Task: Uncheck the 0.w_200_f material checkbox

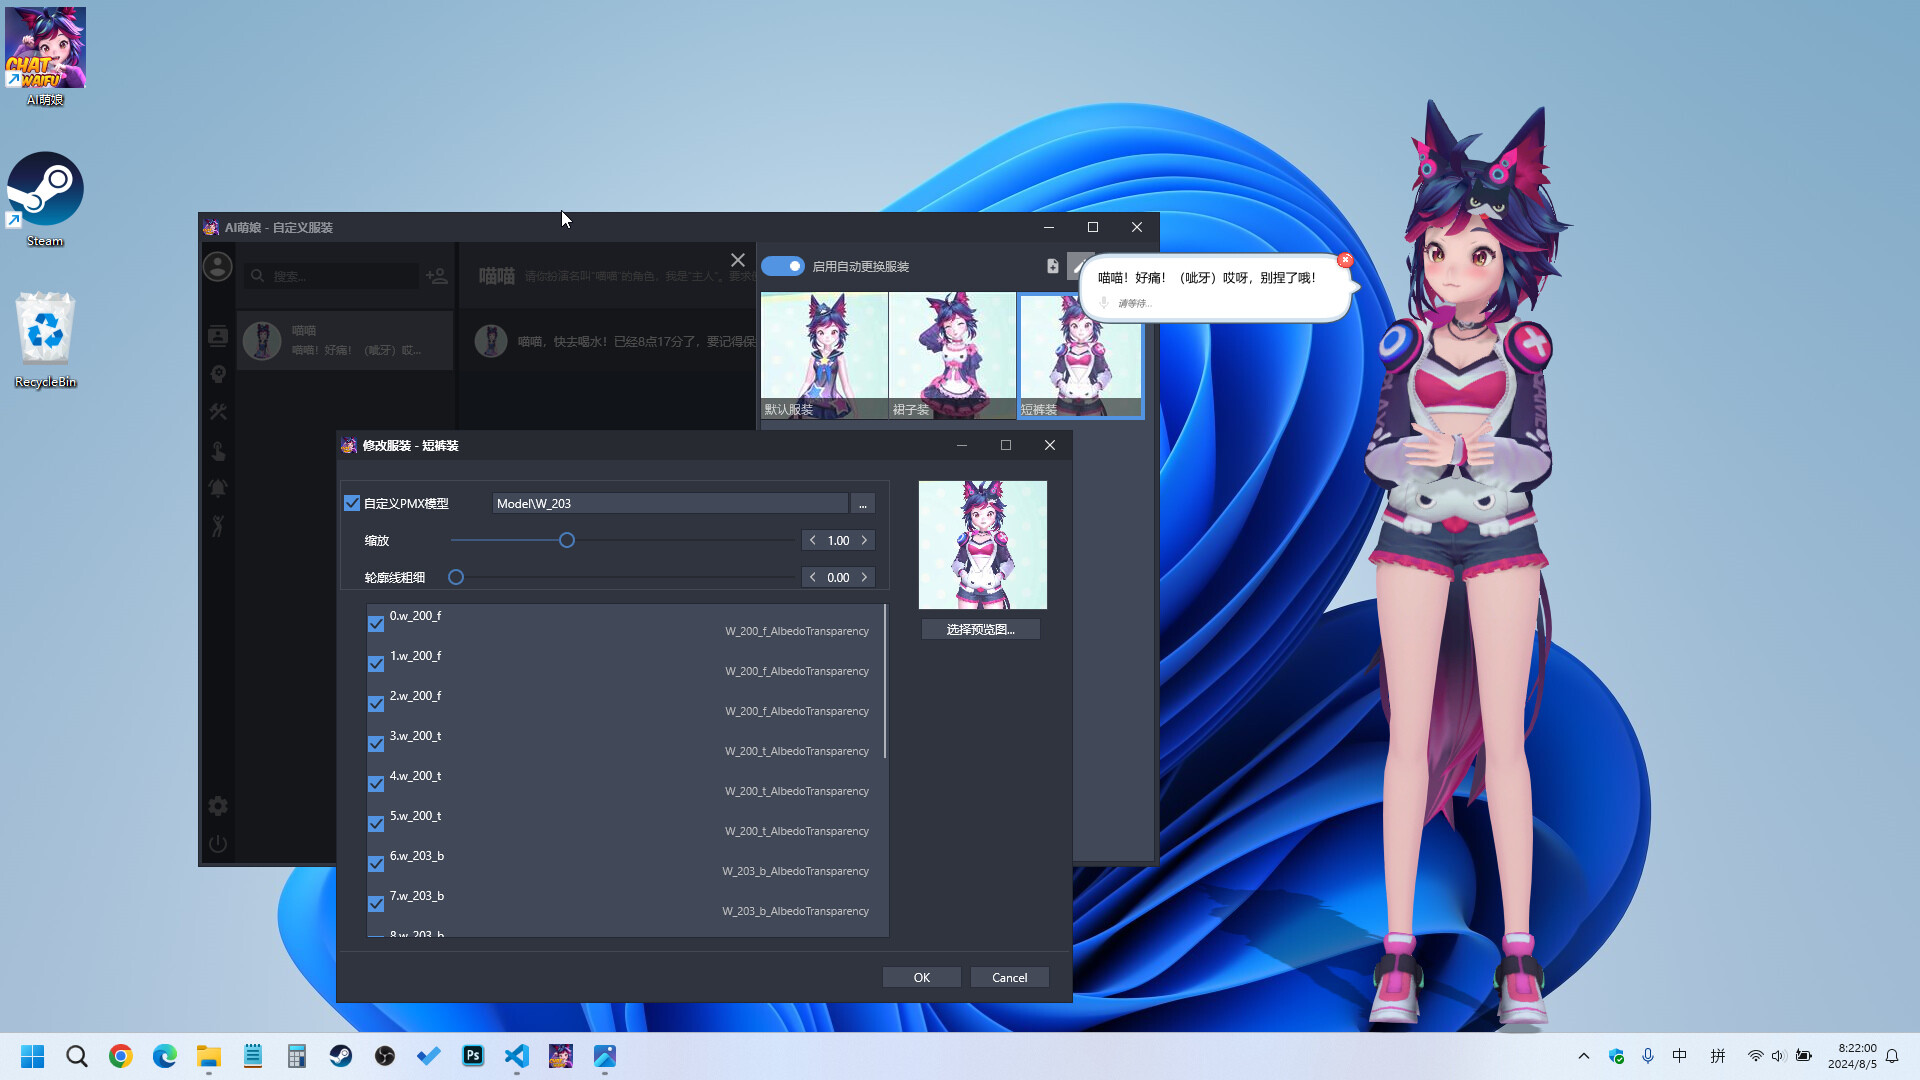Action: [x=376, y=623]
